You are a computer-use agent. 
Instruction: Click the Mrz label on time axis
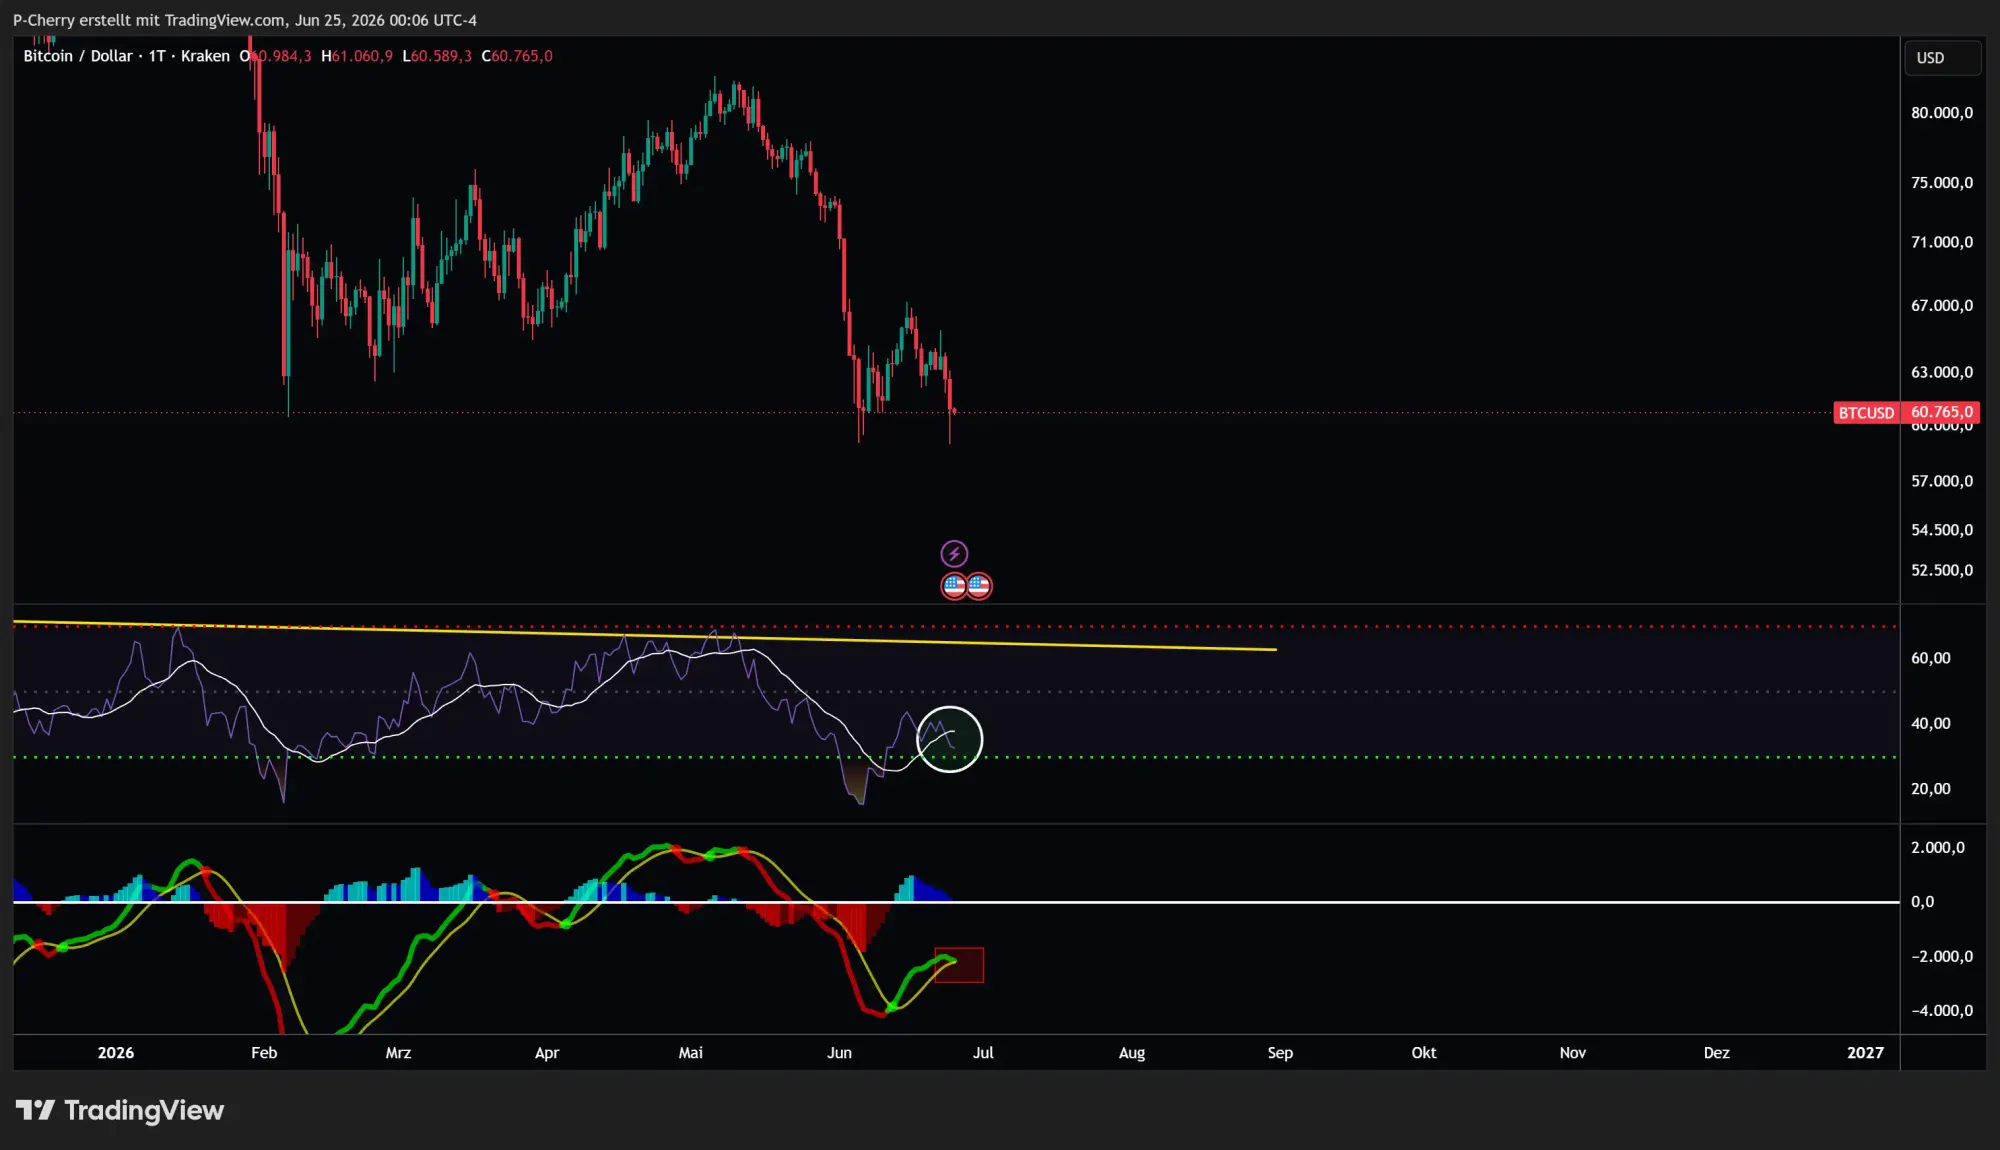click(398, 1053)
